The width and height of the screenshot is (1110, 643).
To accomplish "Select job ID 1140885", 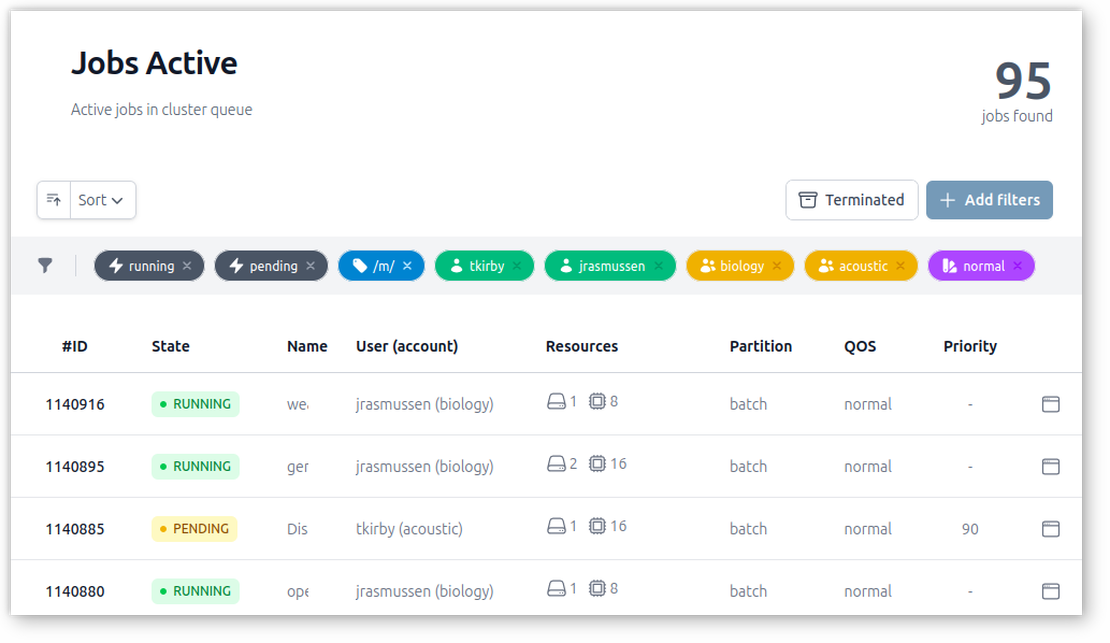I will pyautogui.click(x=75, y=529).
